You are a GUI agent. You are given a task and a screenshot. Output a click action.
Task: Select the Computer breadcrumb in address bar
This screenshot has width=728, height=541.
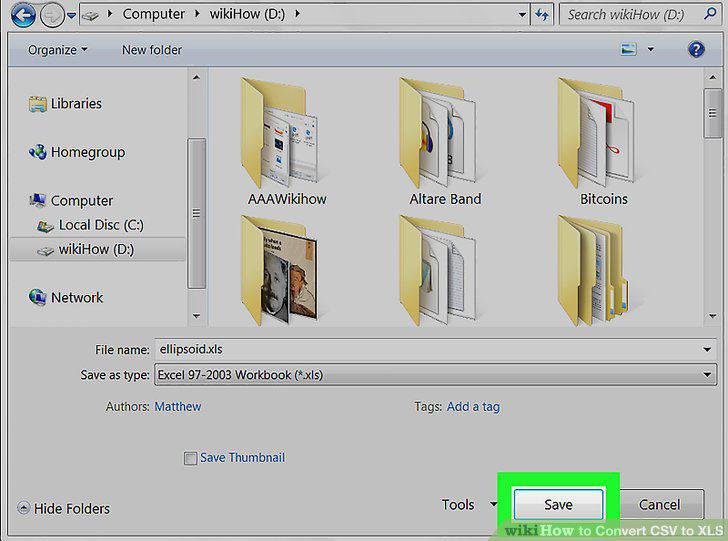(x=154, y=14)
